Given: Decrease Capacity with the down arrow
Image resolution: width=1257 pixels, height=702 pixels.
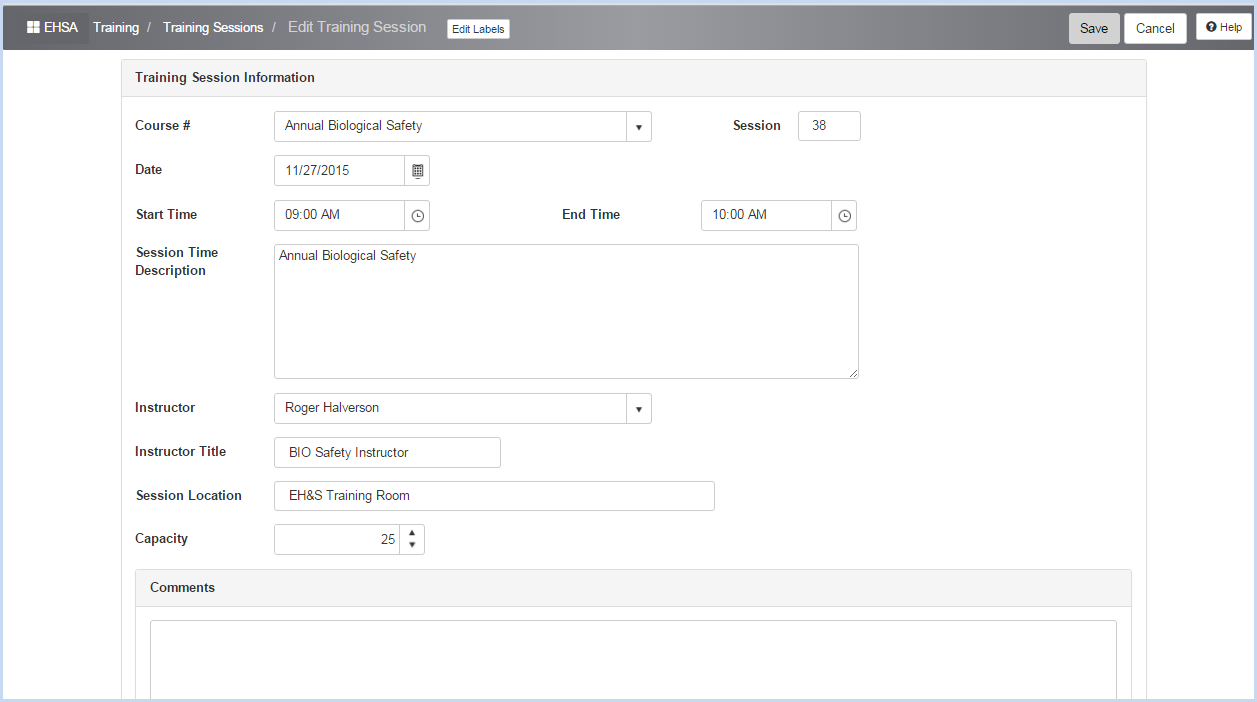Looking at the screenshot, I should coord(412,546).
